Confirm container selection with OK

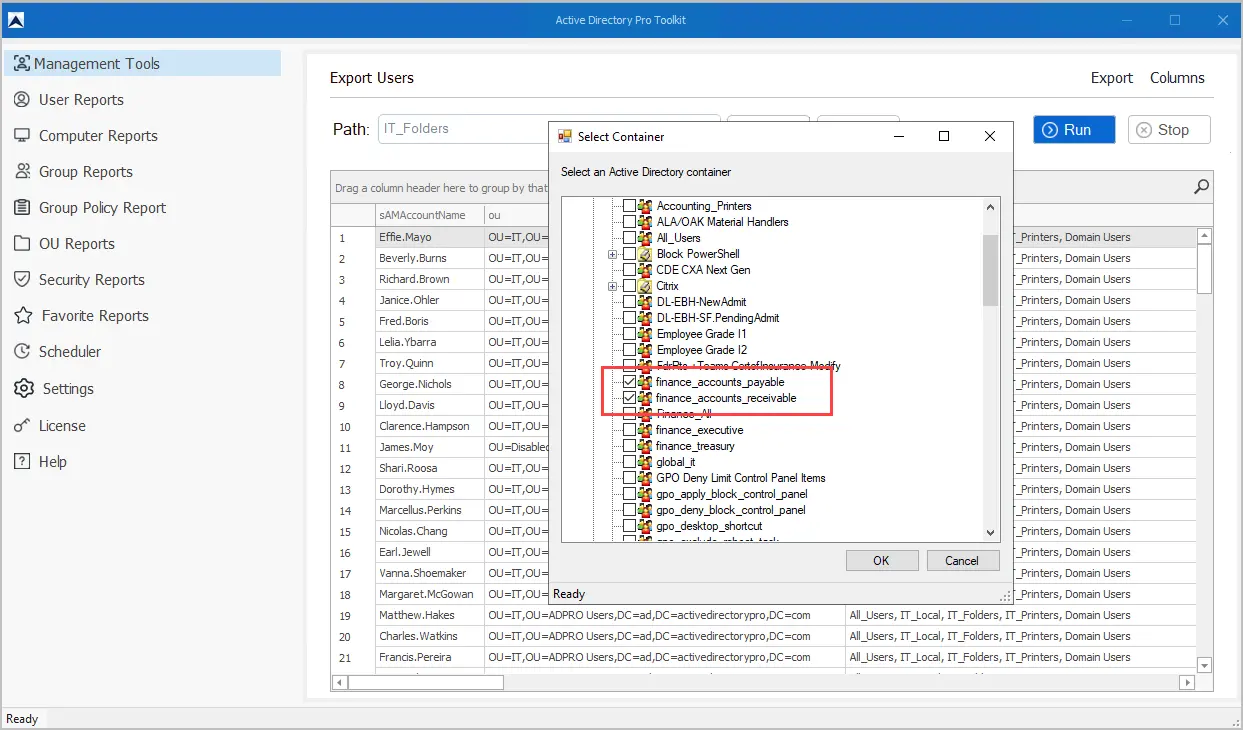[x=881, y=560]
